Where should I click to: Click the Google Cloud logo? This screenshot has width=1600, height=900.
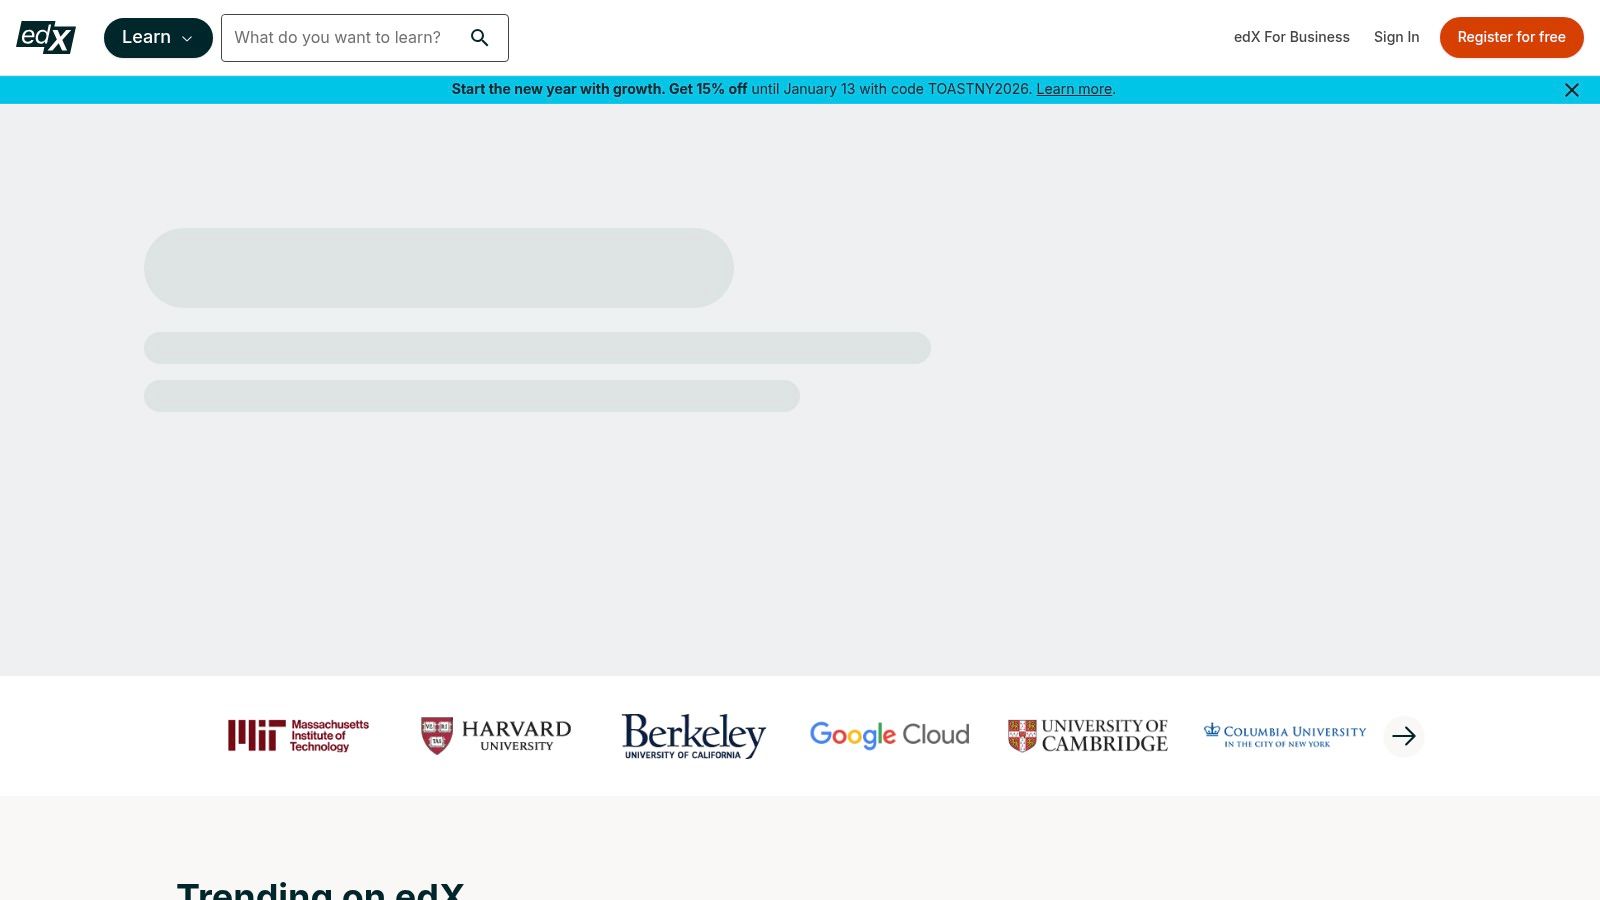(888, 735)
